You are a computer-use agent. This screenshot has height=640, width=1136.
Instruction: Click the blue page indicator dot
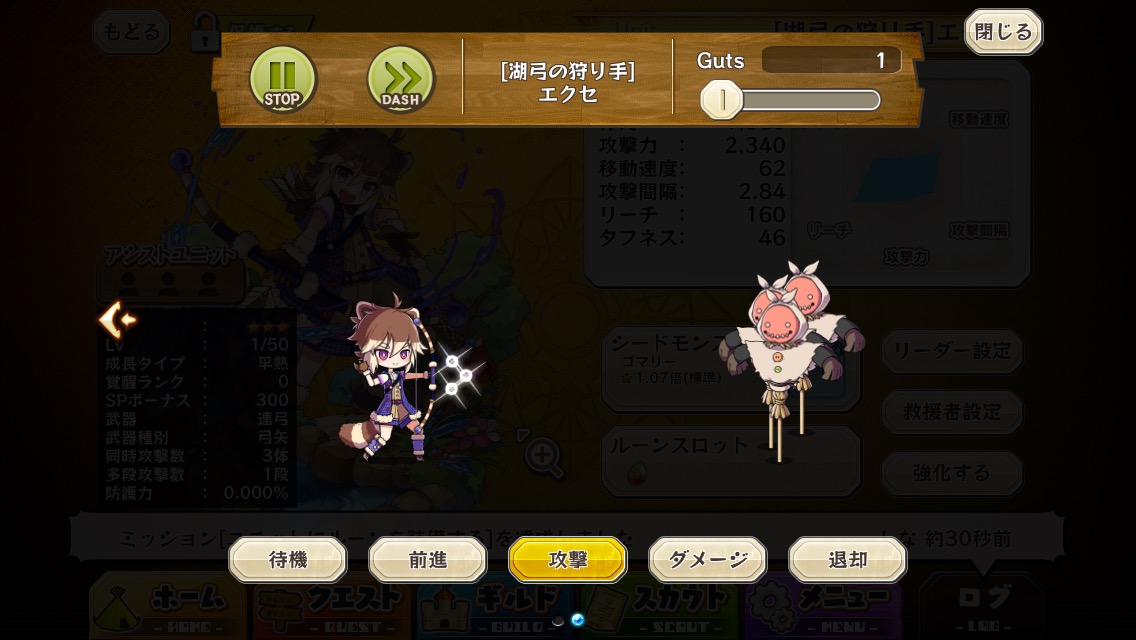577,620
